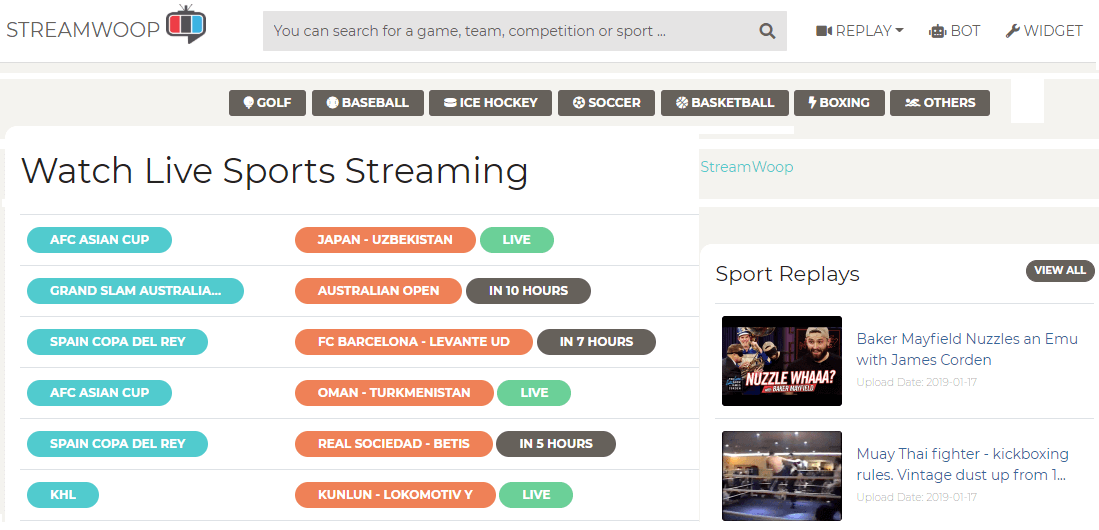Click the wrench icon beside Widget
This screenshot has width=1099, height=530.
point(1012,31)
